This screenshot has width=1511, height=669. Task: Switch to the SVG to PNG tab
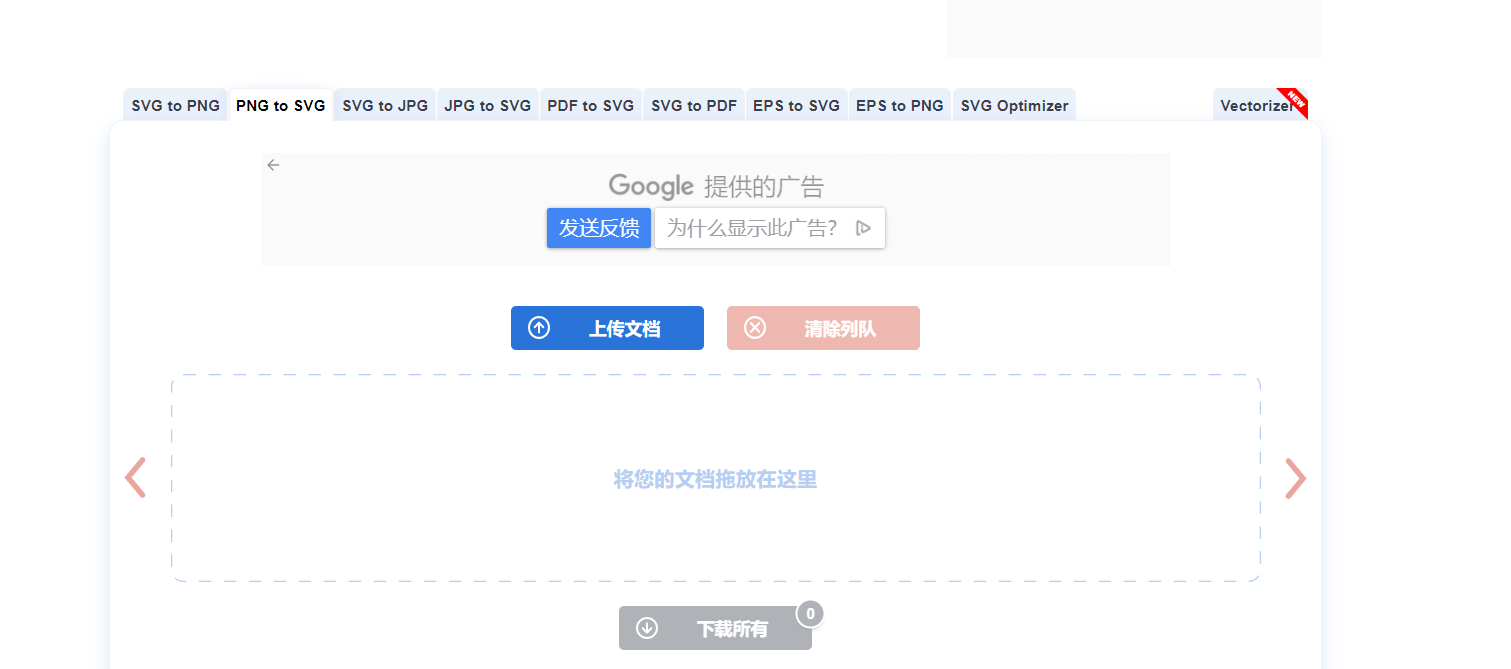tap(174, 104)
